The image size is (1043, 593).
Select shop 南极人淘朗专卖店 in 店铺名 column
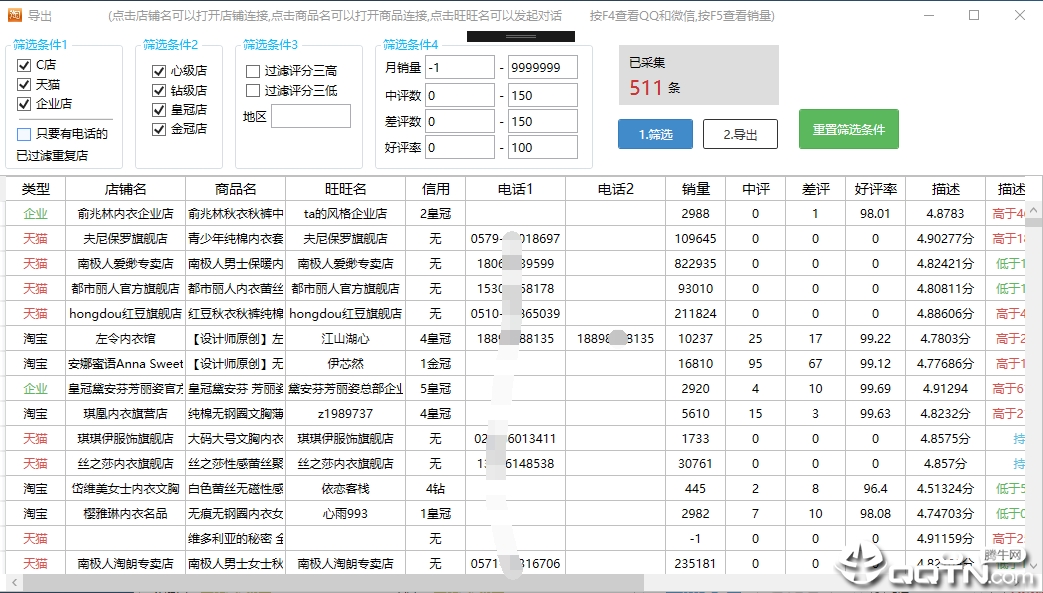click(126, 564)
